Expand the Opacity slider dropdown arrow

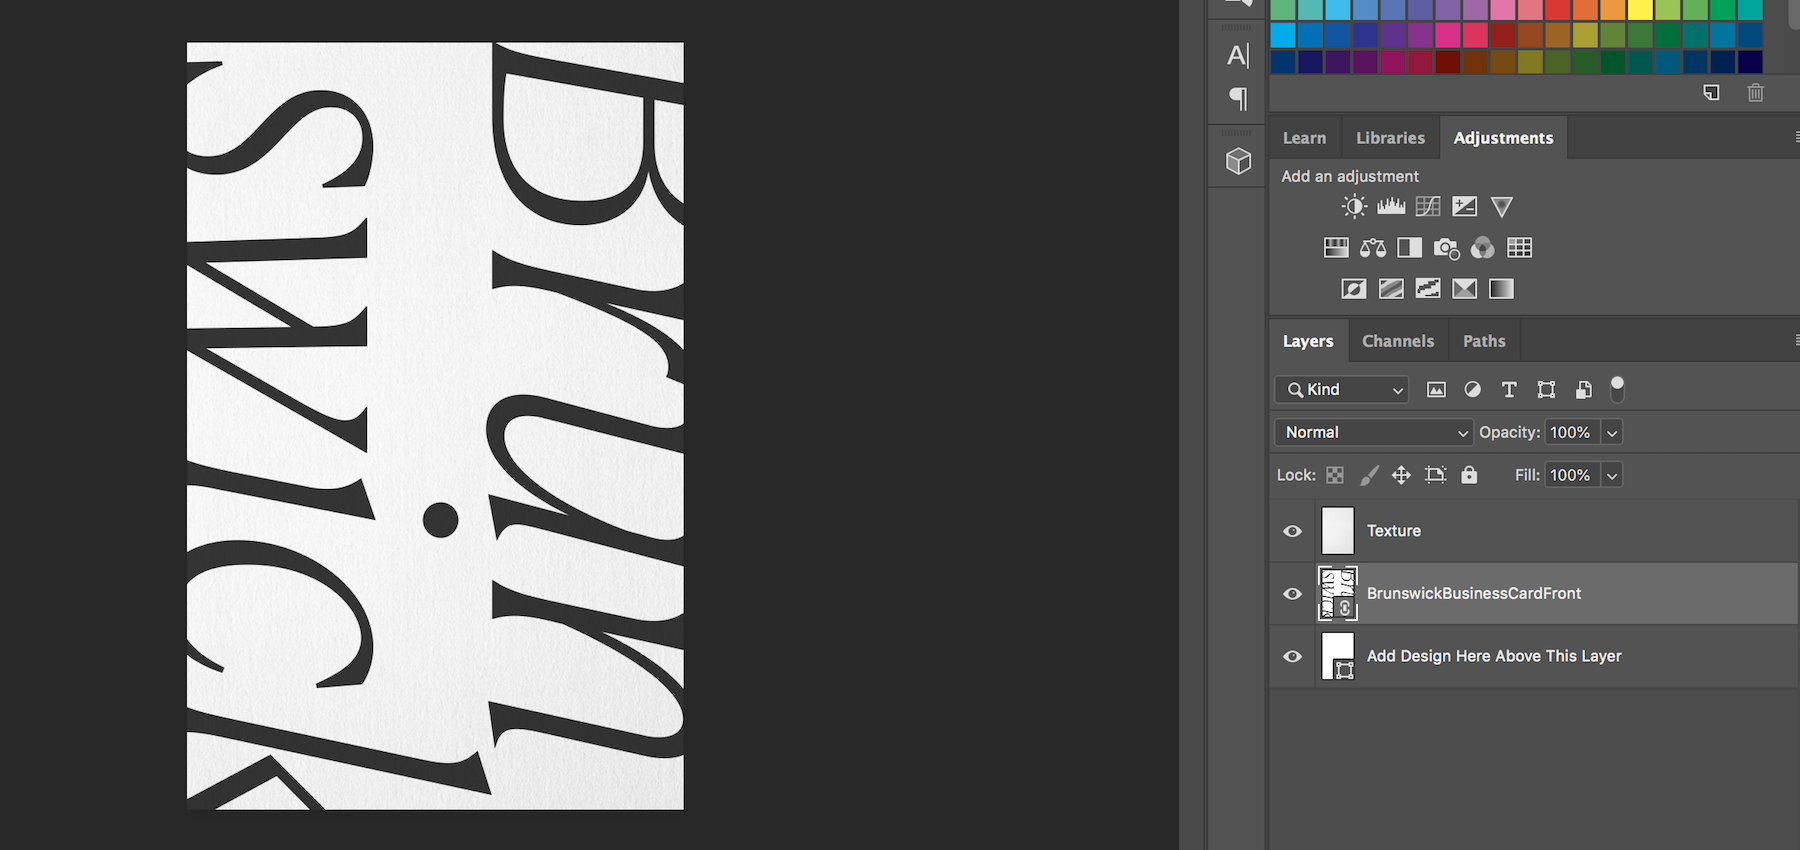point(1612,433)
